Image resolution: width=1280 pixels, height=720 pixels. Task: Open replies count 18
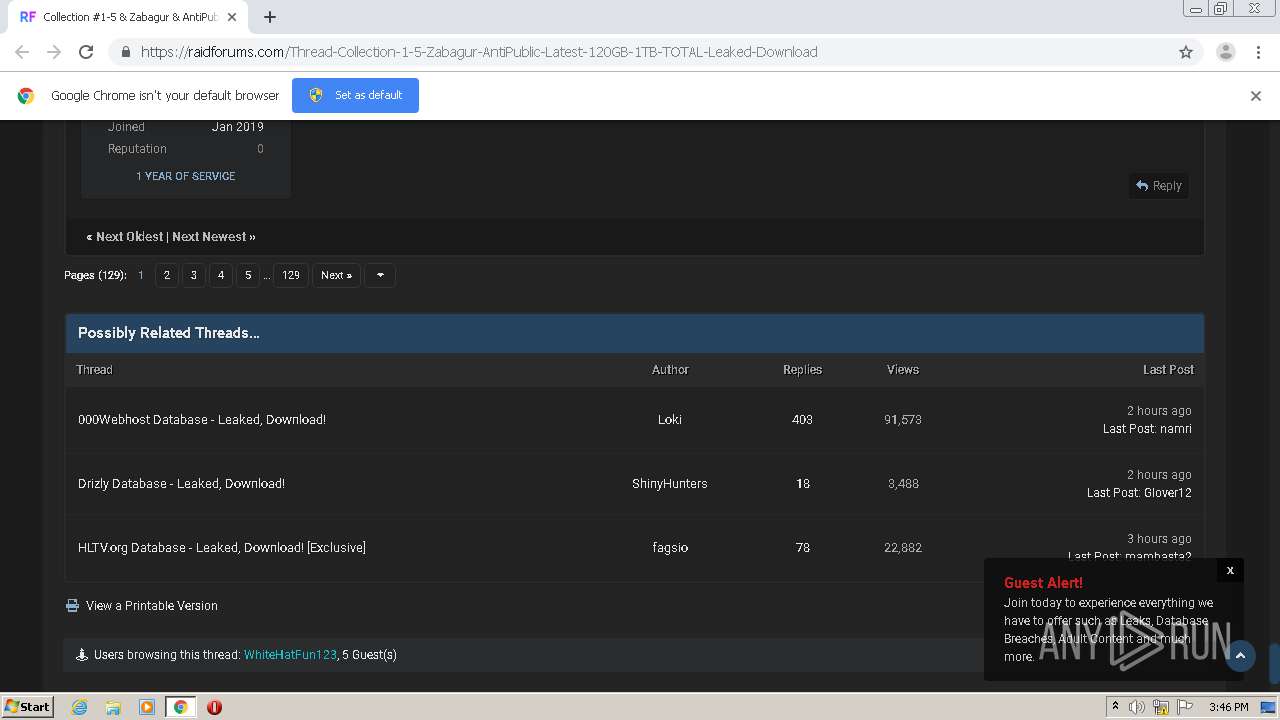click(802, 484)
